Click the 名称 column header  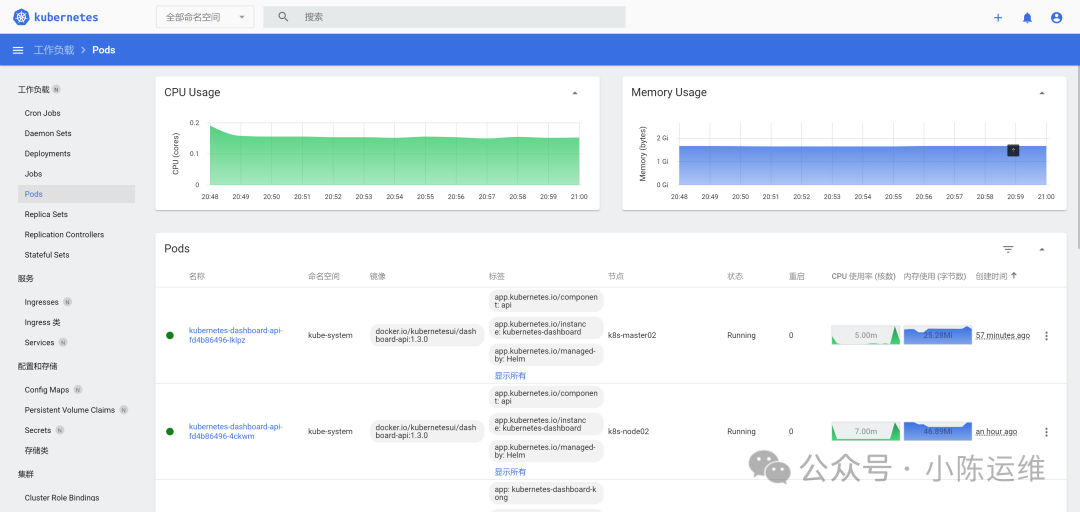pos(197,276)
